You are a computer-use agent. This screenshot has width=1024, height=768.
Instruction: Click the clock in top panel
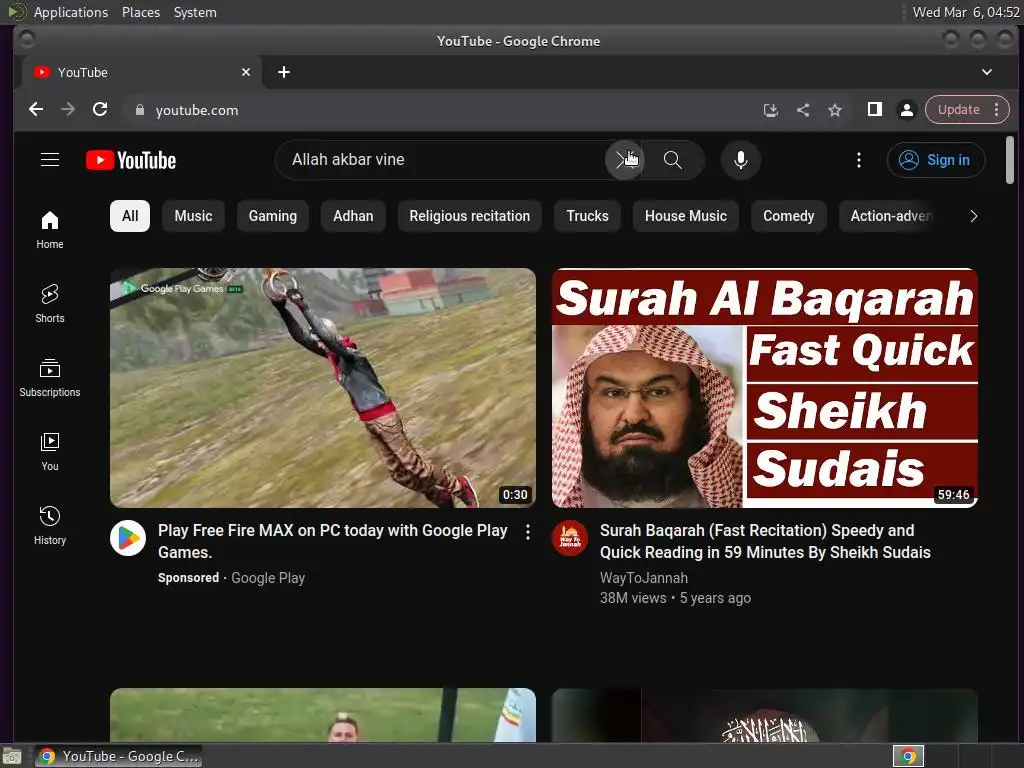point(966,12)
